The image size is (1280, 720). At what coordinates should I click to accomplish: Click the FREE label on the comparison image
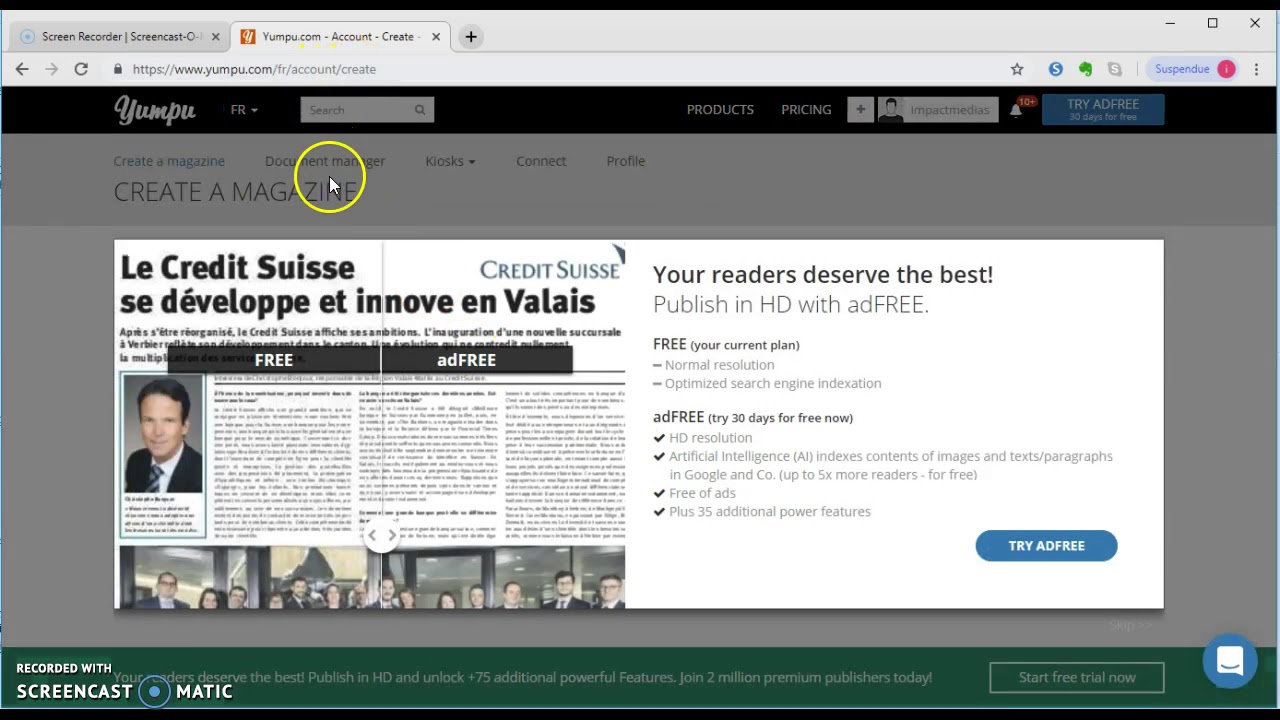tap(274, 360)
